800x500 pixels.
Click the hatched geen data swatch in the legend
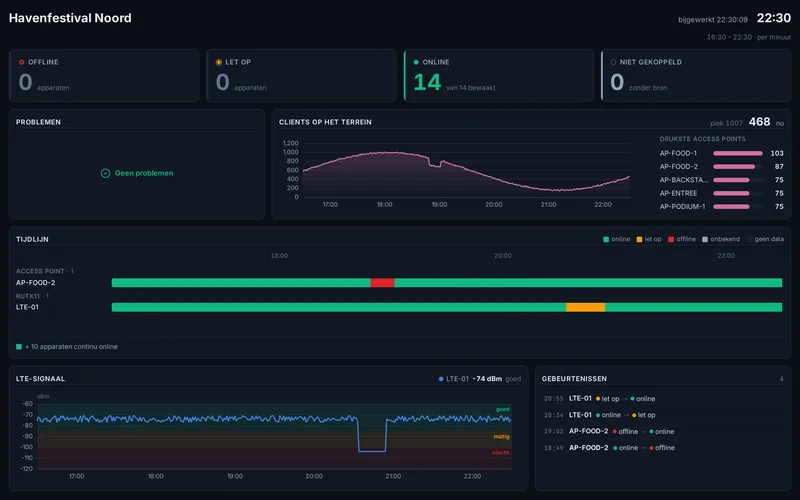[x=749, y=239]
